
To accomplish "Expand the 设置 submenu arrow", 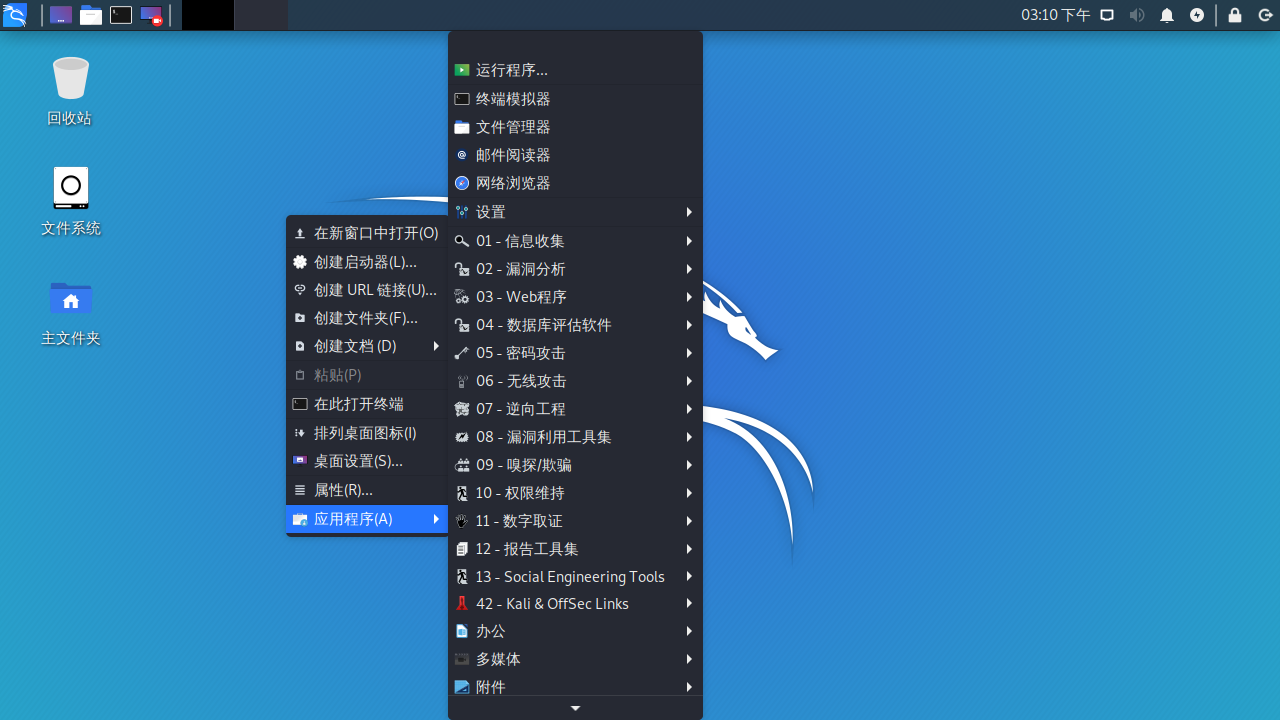I will pos(689,212).
